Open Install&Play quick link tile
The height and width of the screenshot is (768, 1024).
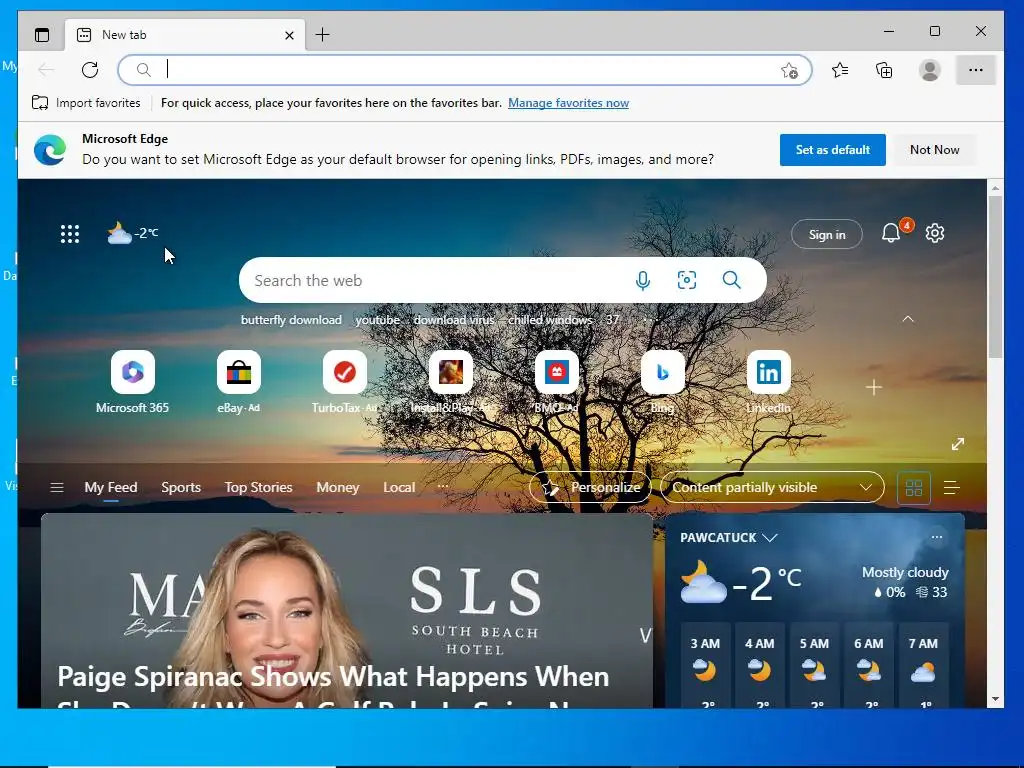click(x=451, y=382)
